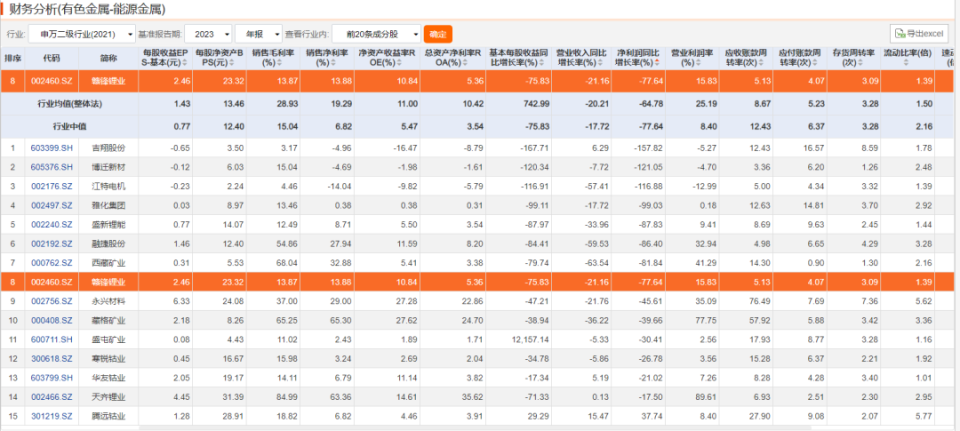The height and width of the screenshot is (431, 960).
Task: Open the 2023 report year dropdown
Action: [x=208, y=34]
